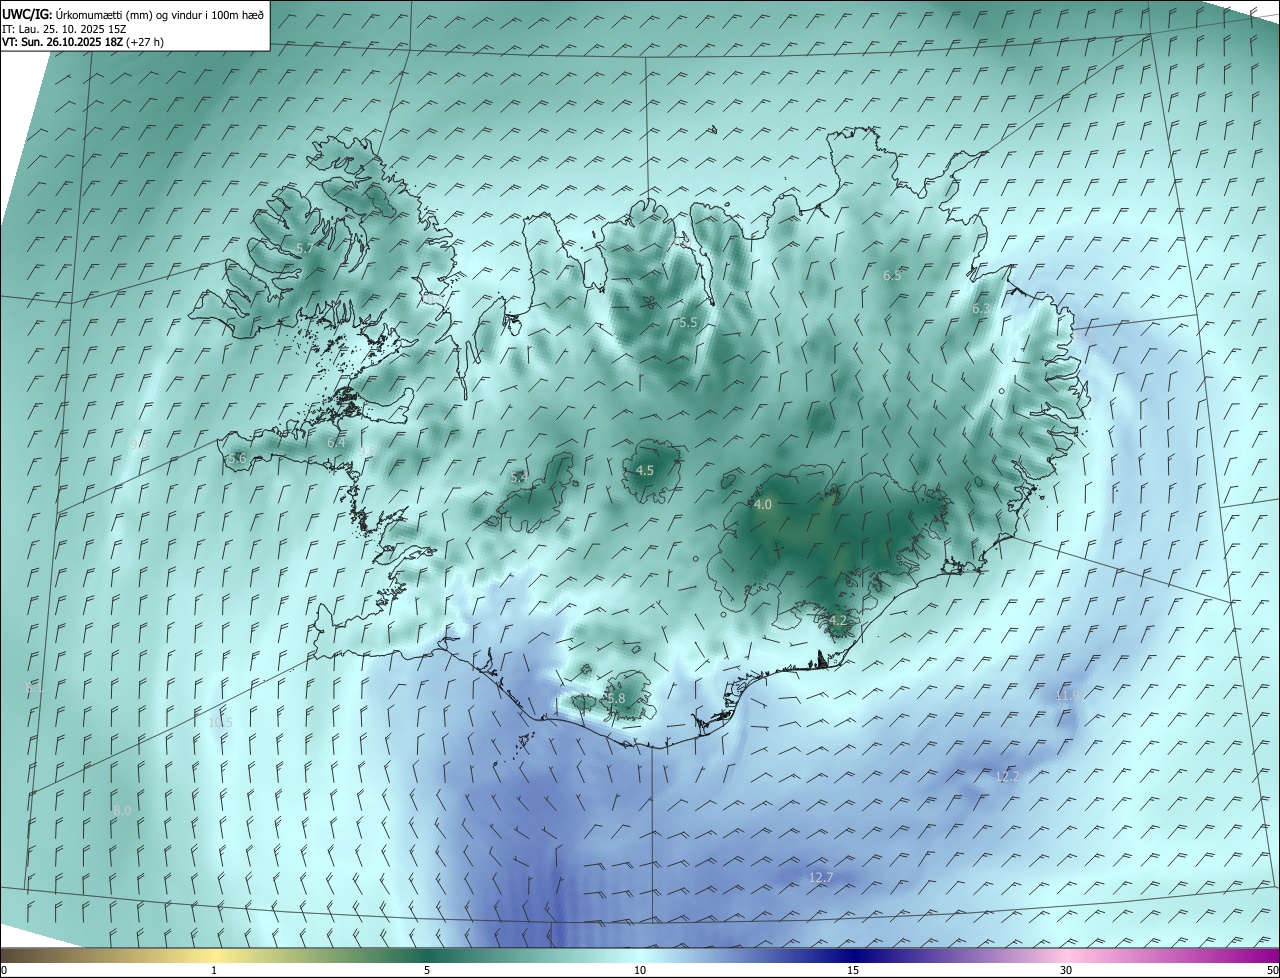
Task: Click the 10 tick on the color scale
Action: coord(640,970)
